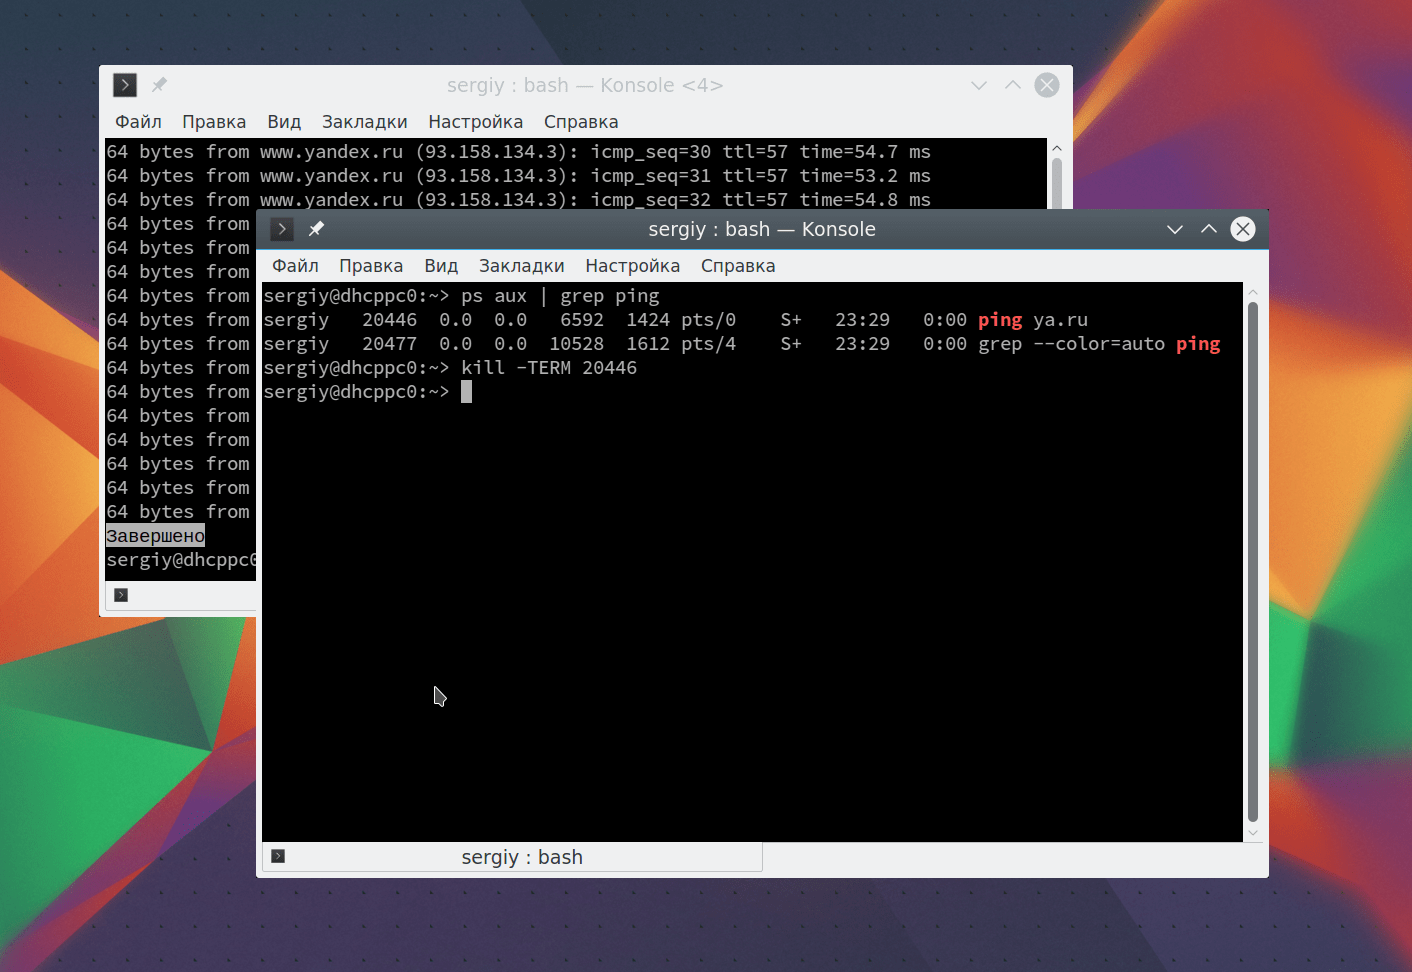Image resolution: width=1412 pixels, height=972 pixels.
Task: Open the Файл menu in front Konsole
Action: (295, 266)
